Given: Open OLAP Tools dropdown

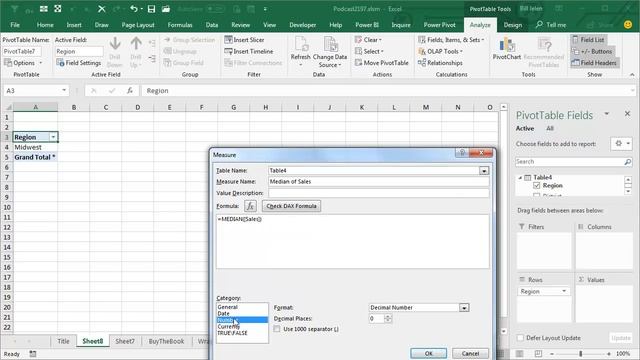Looking at the screenshot, I should pyautogui.click(x=440, y=51).
